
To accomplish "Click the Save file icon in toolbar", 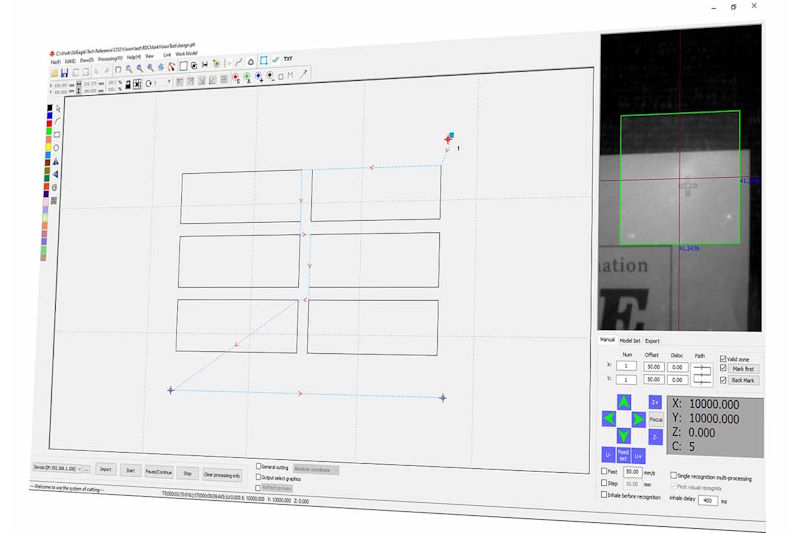I will pos(64,73).
